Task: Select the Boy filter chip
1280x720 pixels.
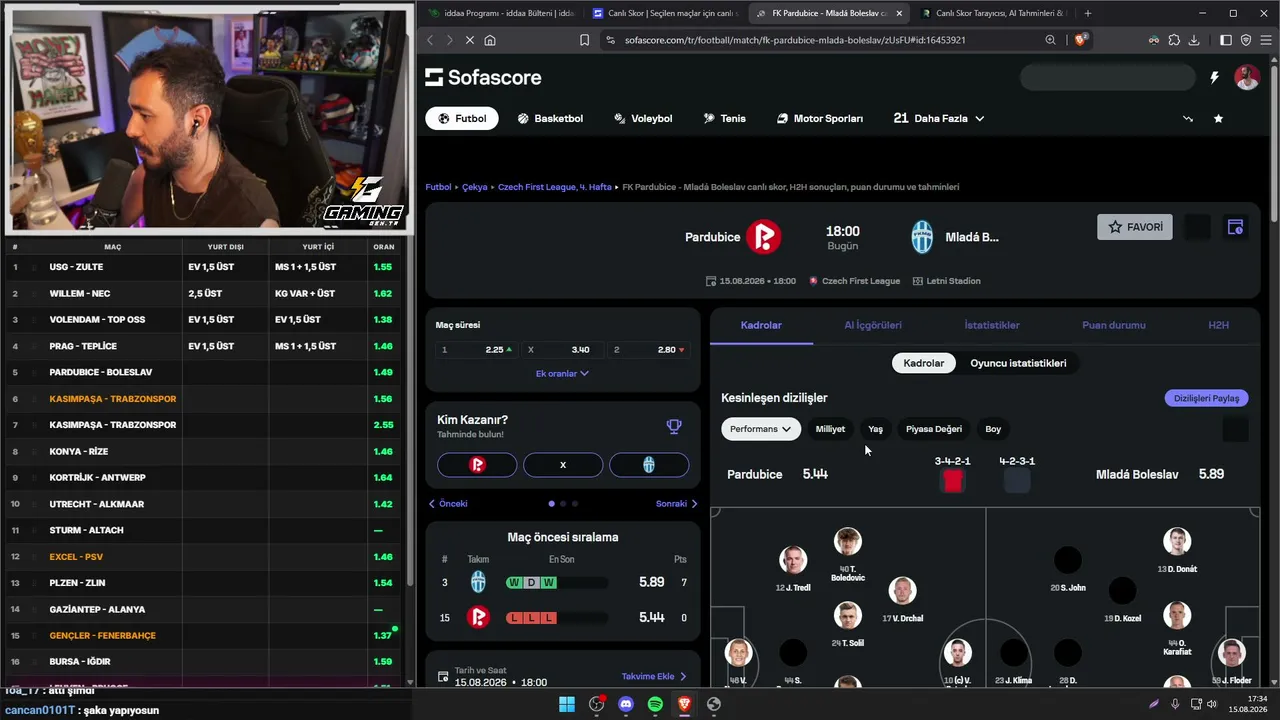Action: [x=993, y=429]
